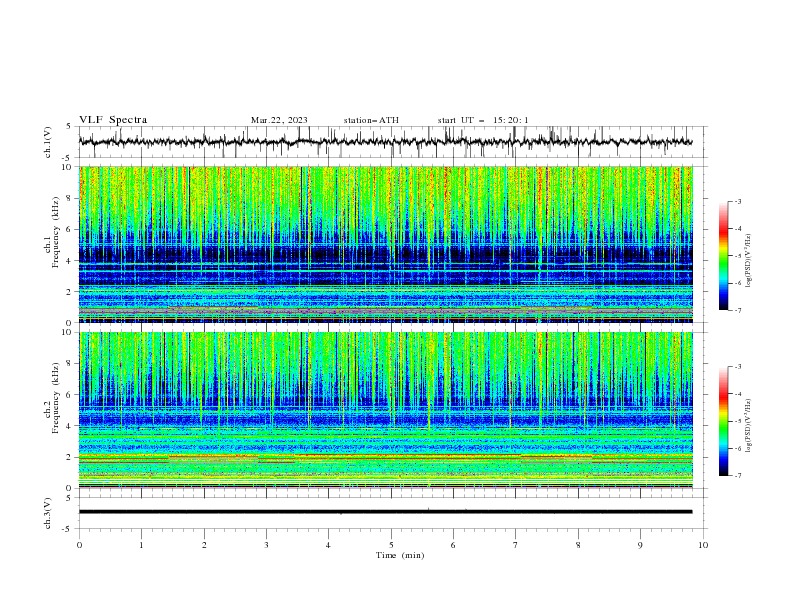Select the "station=ATH" header text

(371, 120)
